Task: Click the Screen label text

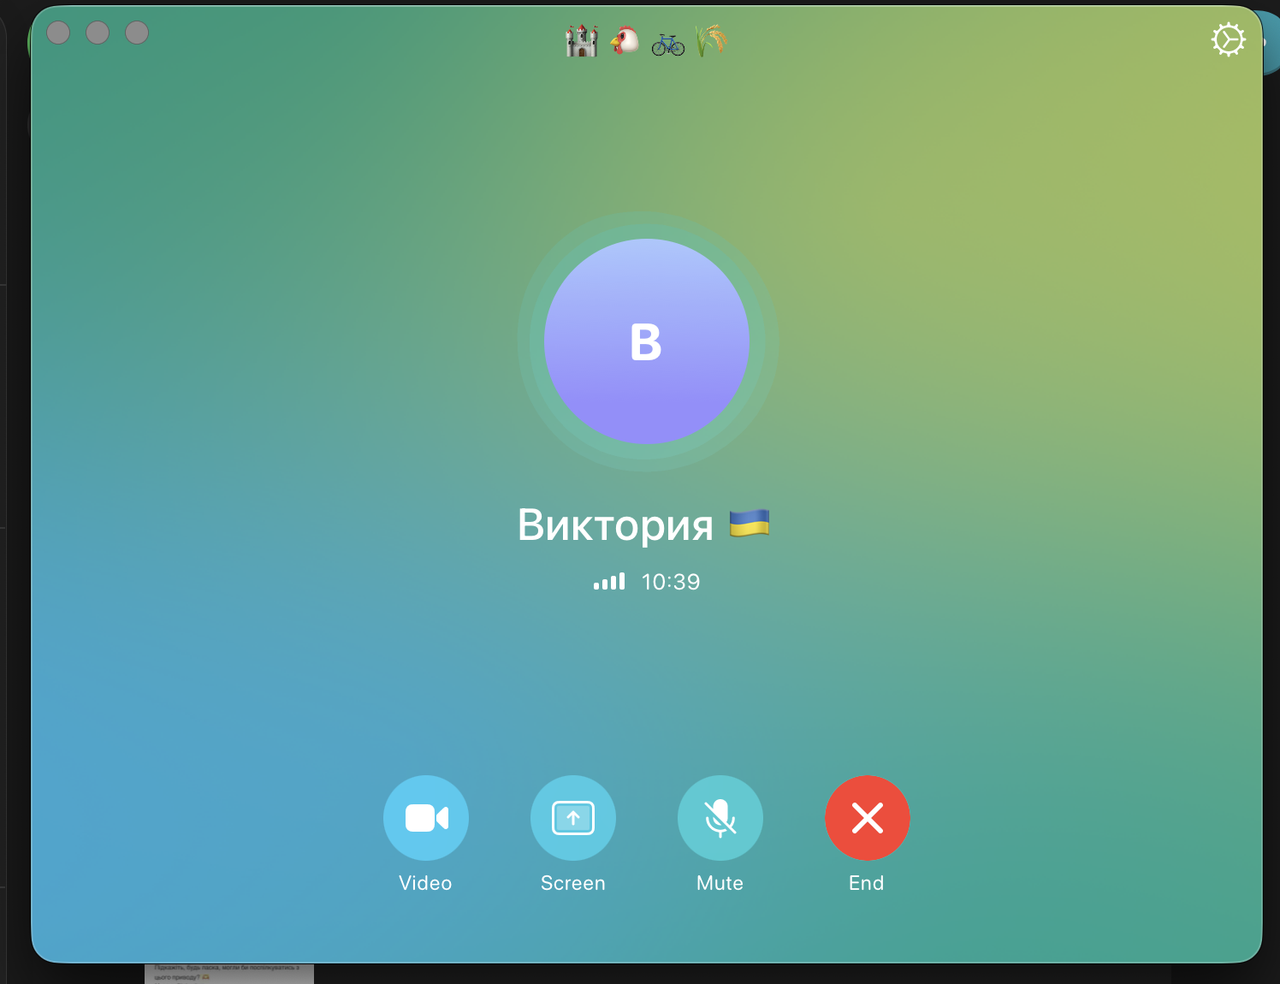Action: (573, 883)
